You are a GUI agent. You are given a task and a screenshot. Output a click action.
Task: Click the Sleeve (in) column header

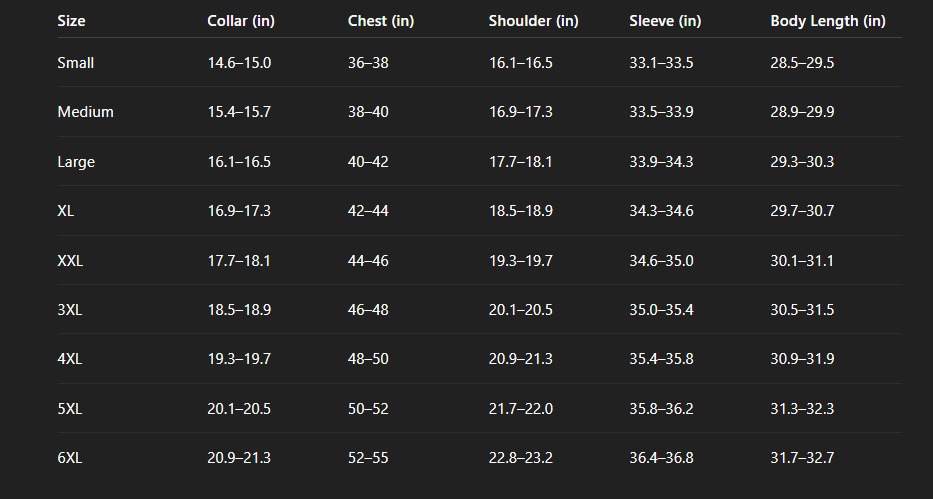[x=665, y=21]
